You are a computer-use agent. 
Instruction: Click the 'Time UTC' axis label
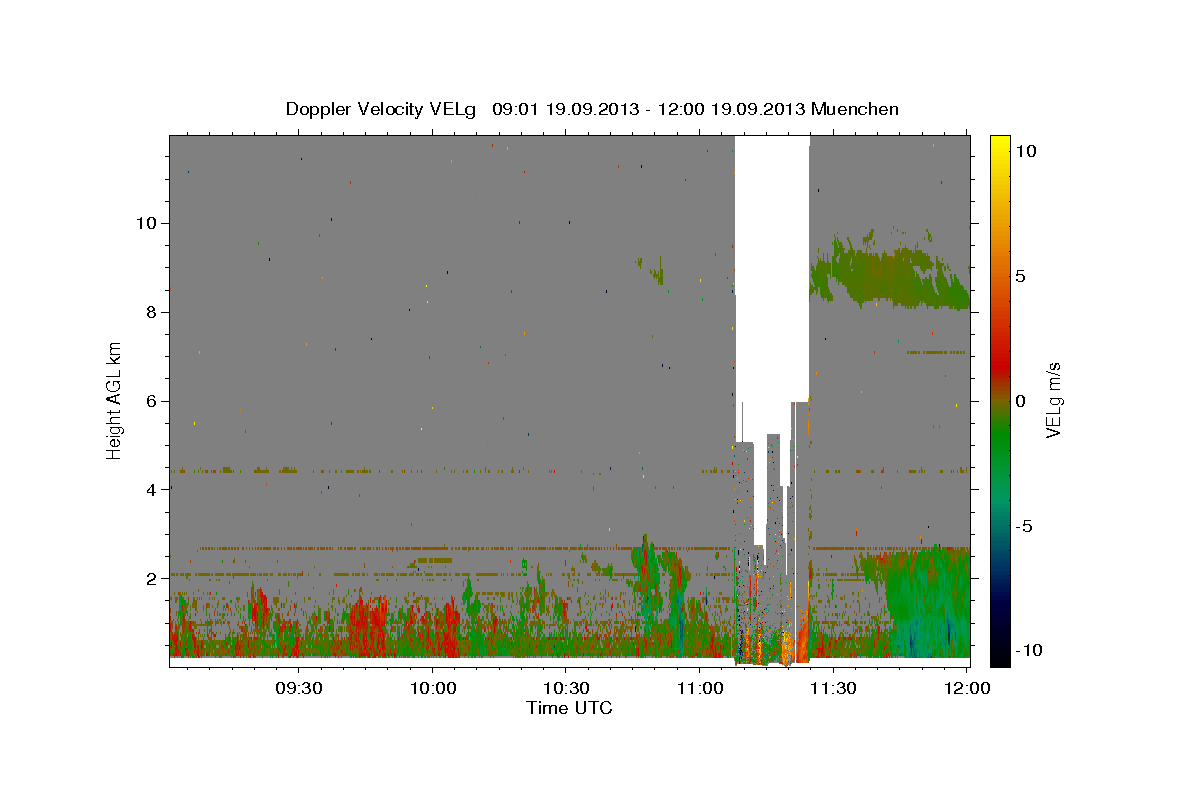coord(569,708)
